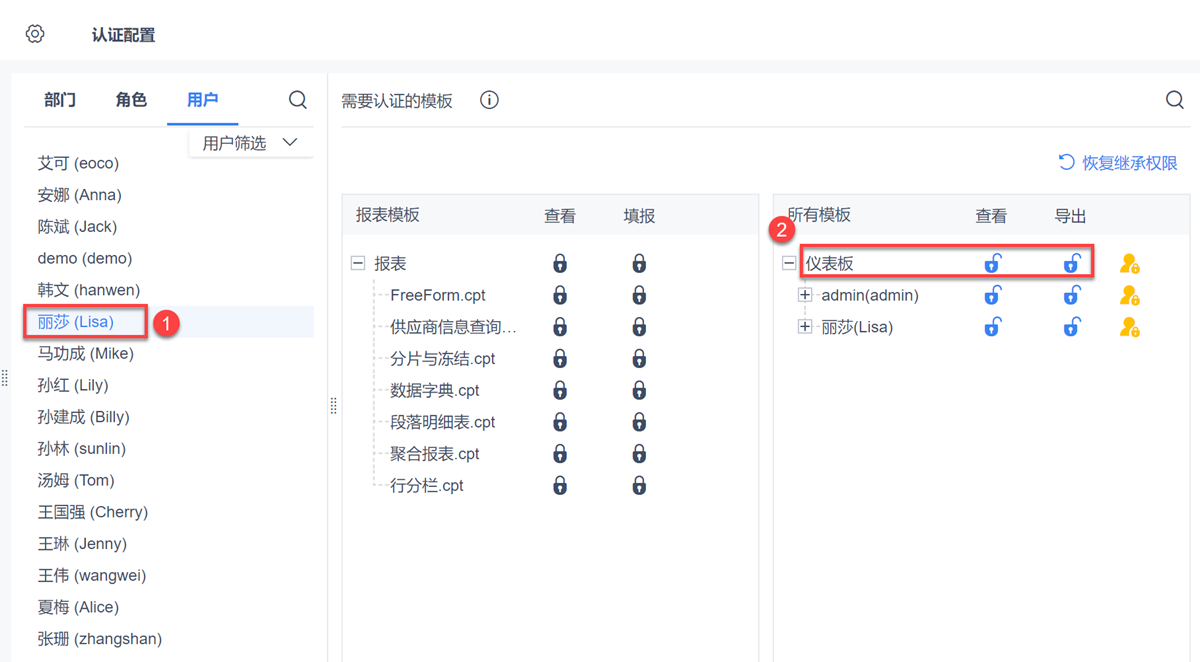Click the template search magnifier icon

[1175, 100]
